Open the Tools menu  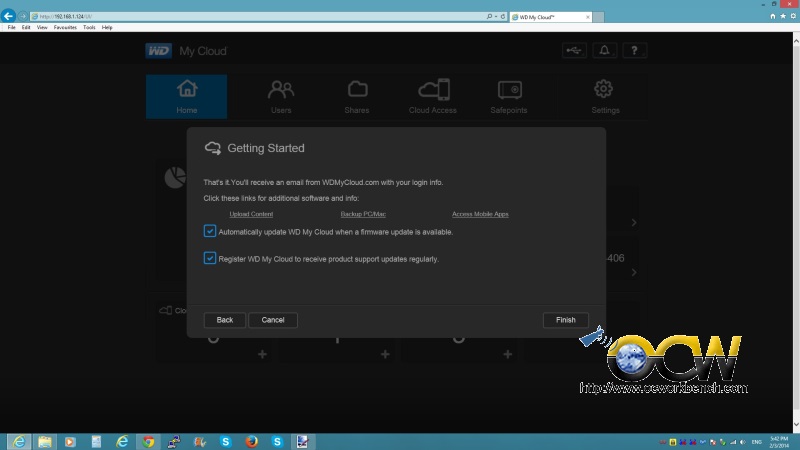(89, 28)
